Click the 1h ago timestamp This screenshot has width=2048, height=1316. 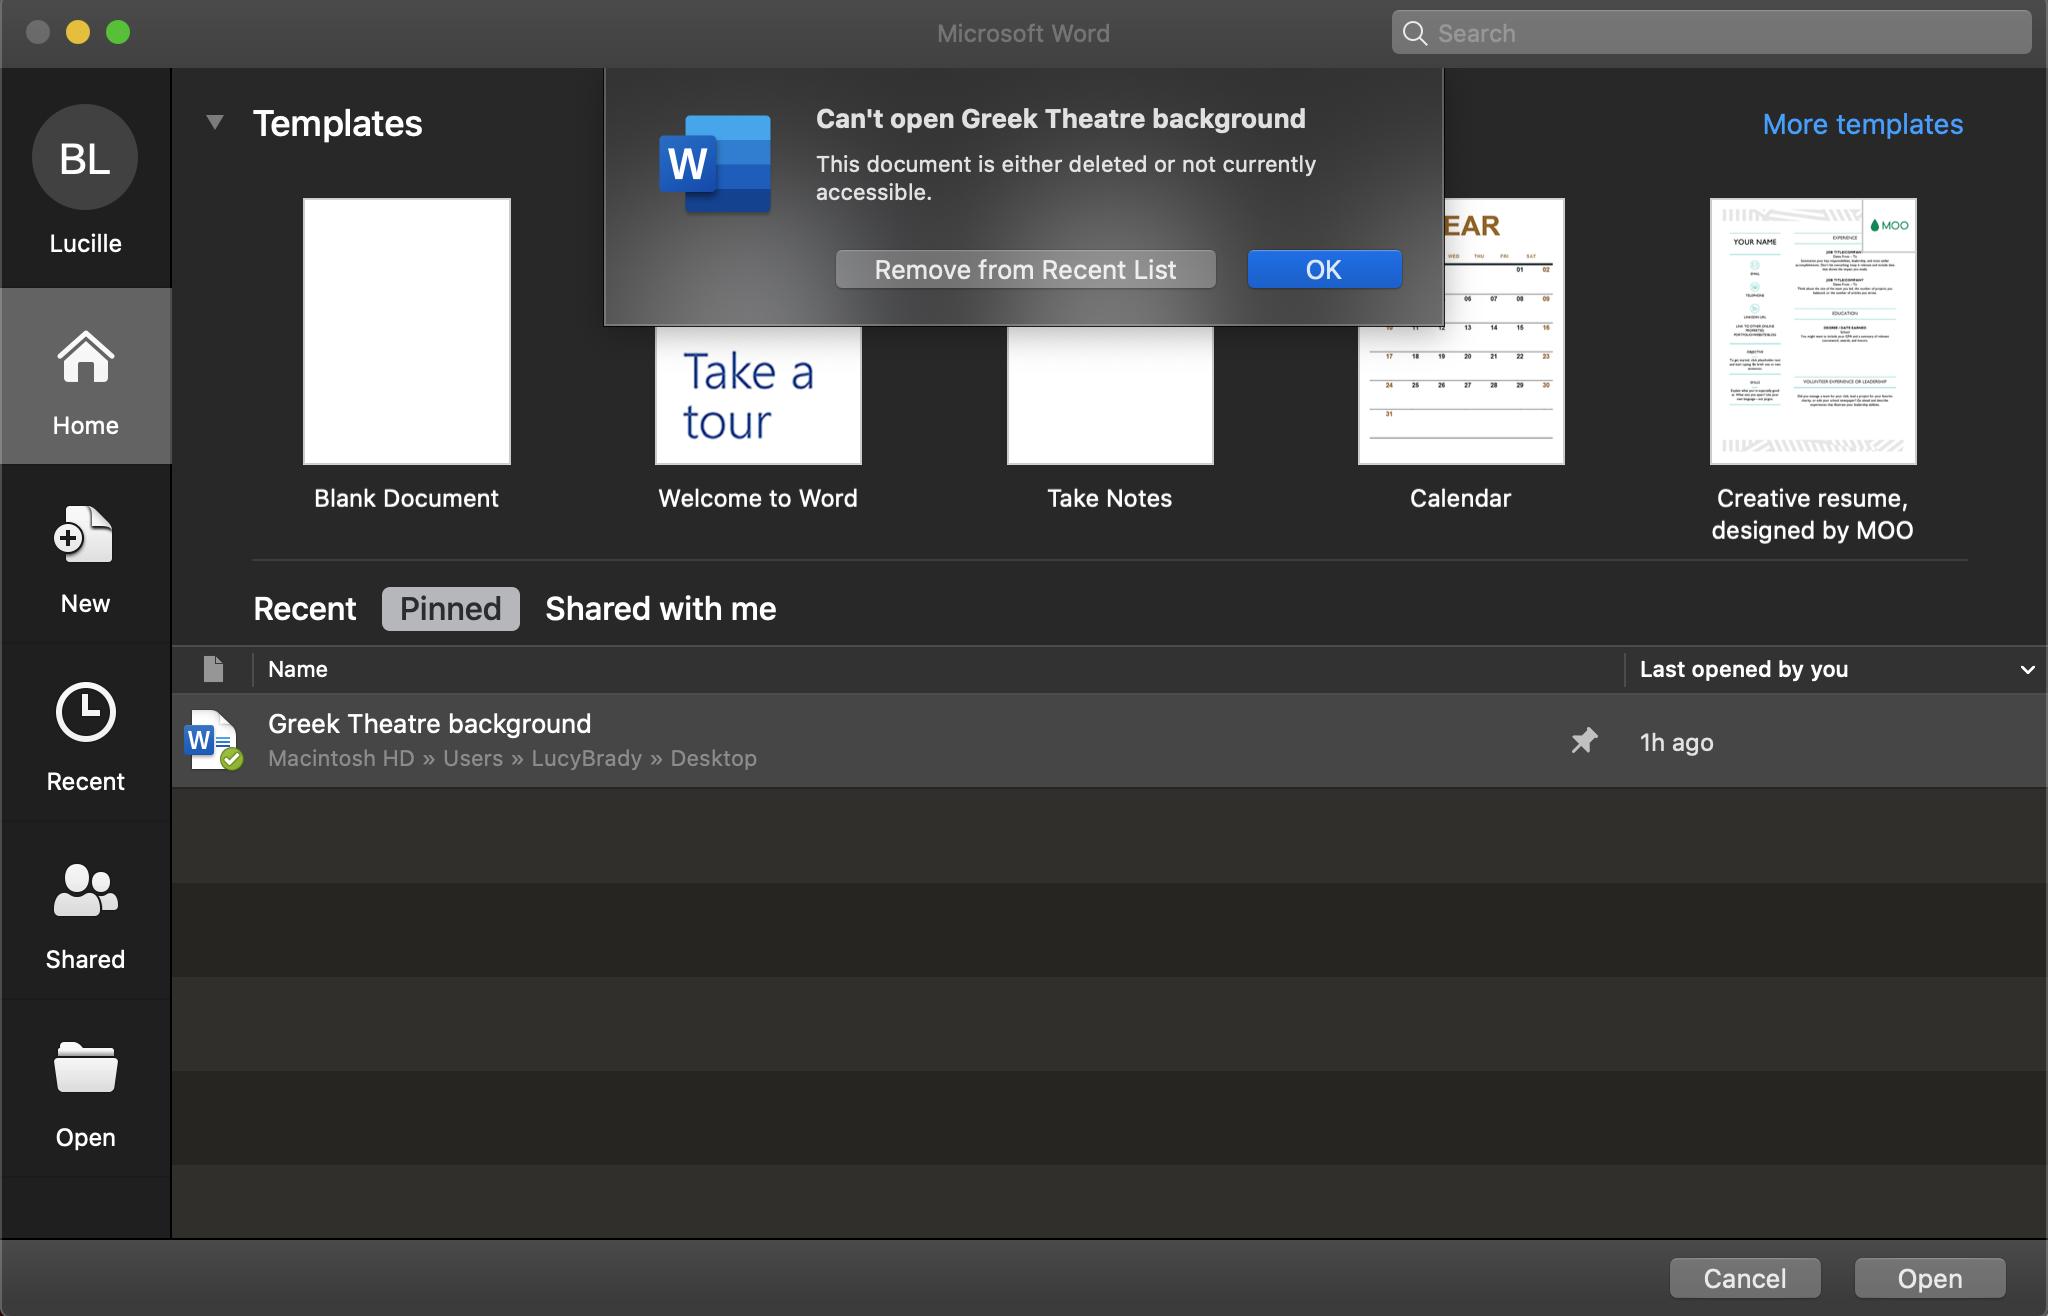pyautogui.click(x=1677, y=742)
